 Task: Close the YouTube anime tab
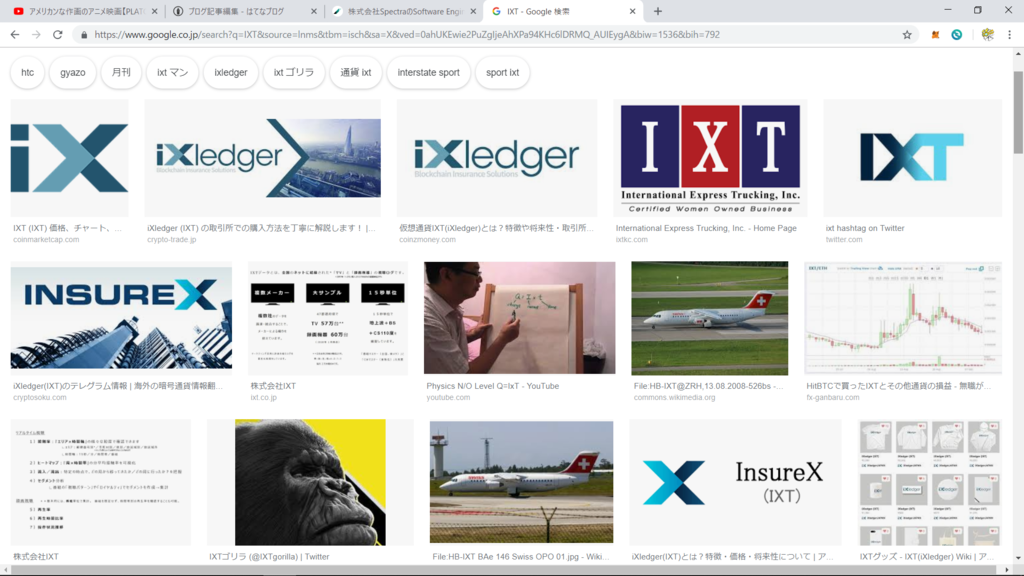(x=154, y=11)
